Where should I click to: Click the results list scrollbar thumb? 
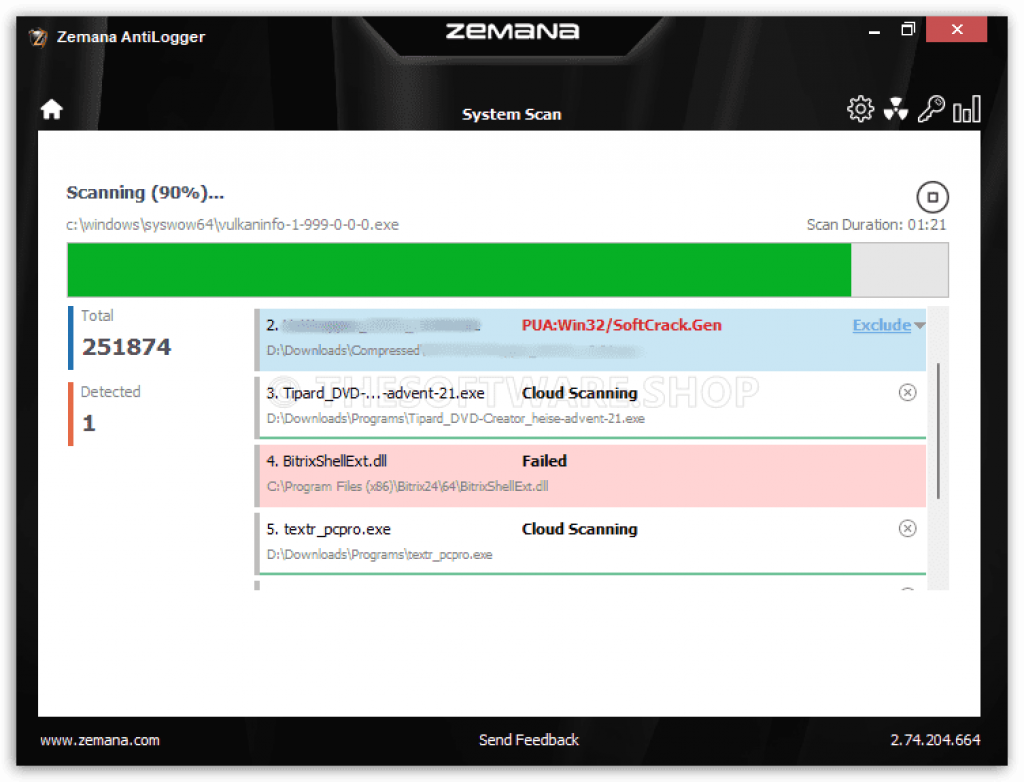point(938,431)
